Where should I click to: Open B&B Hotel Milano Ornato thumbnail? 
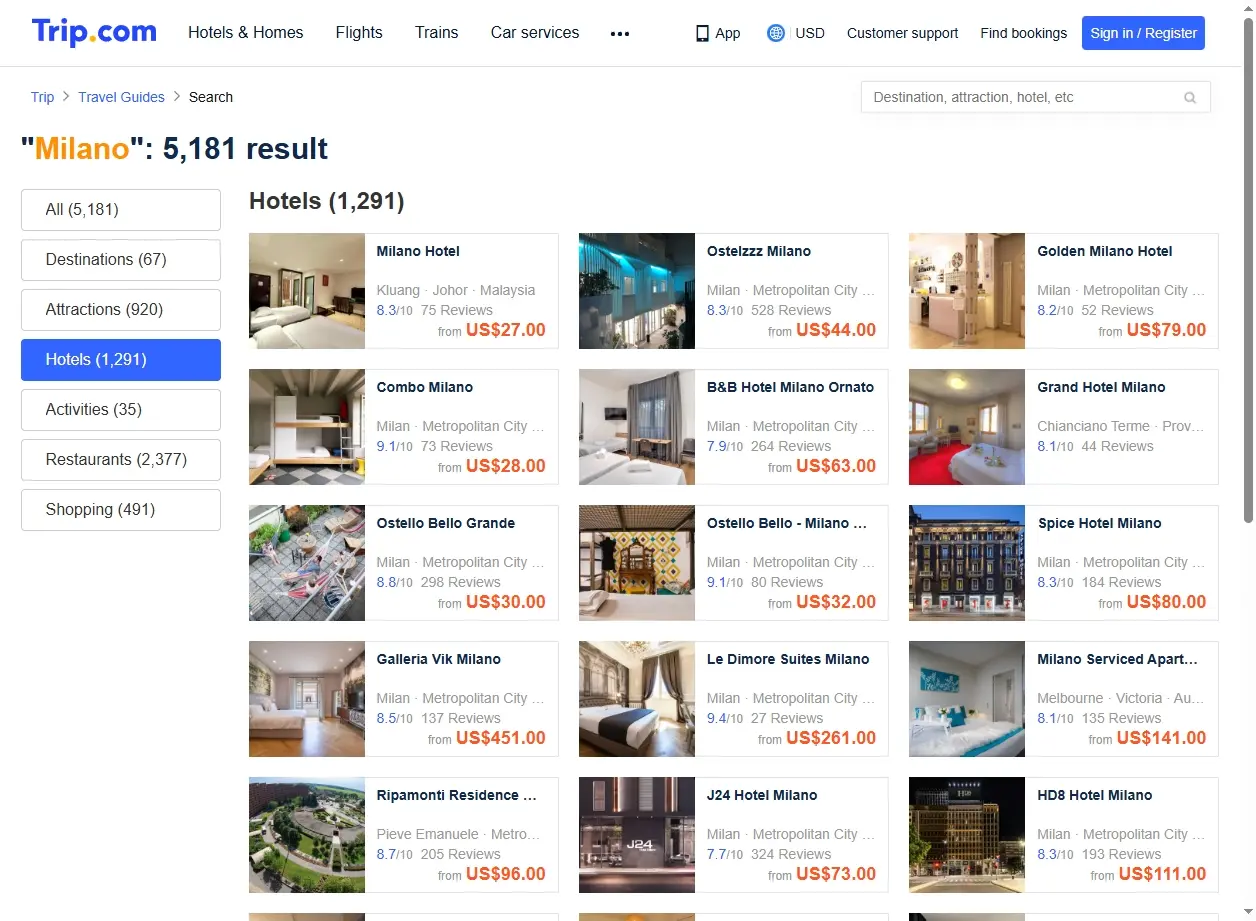pos(637,427)
